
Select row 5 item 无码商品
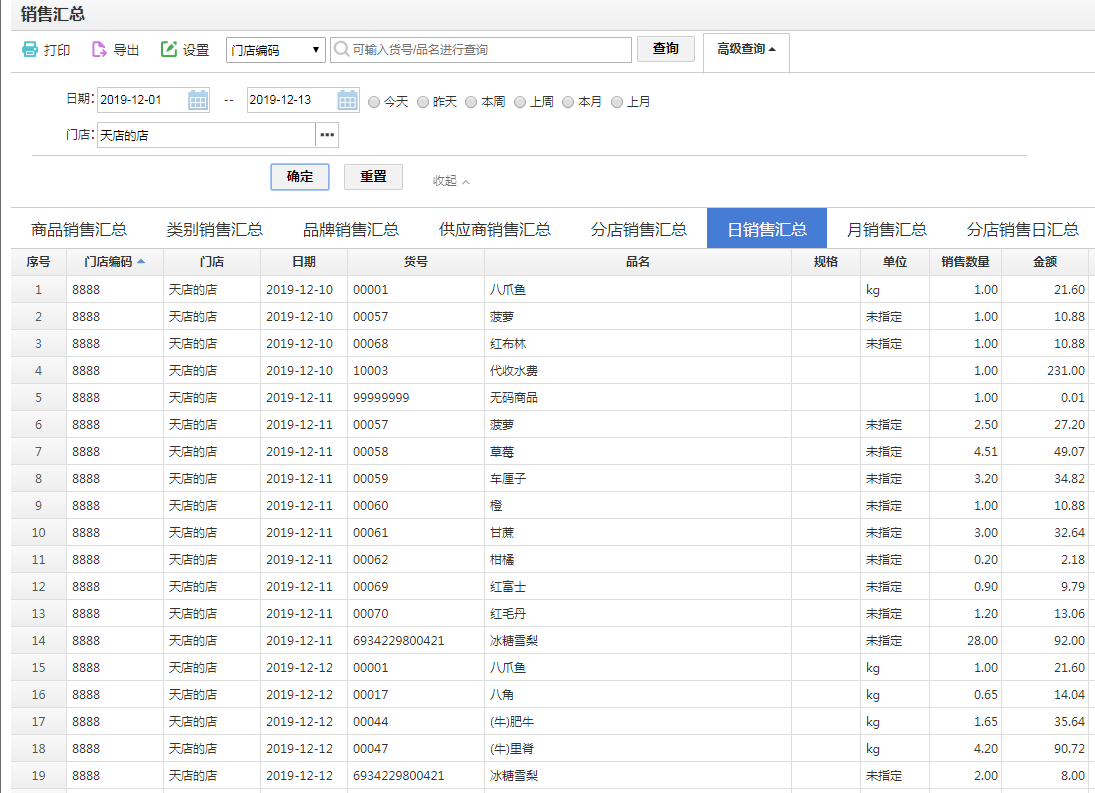click(513, 398)
